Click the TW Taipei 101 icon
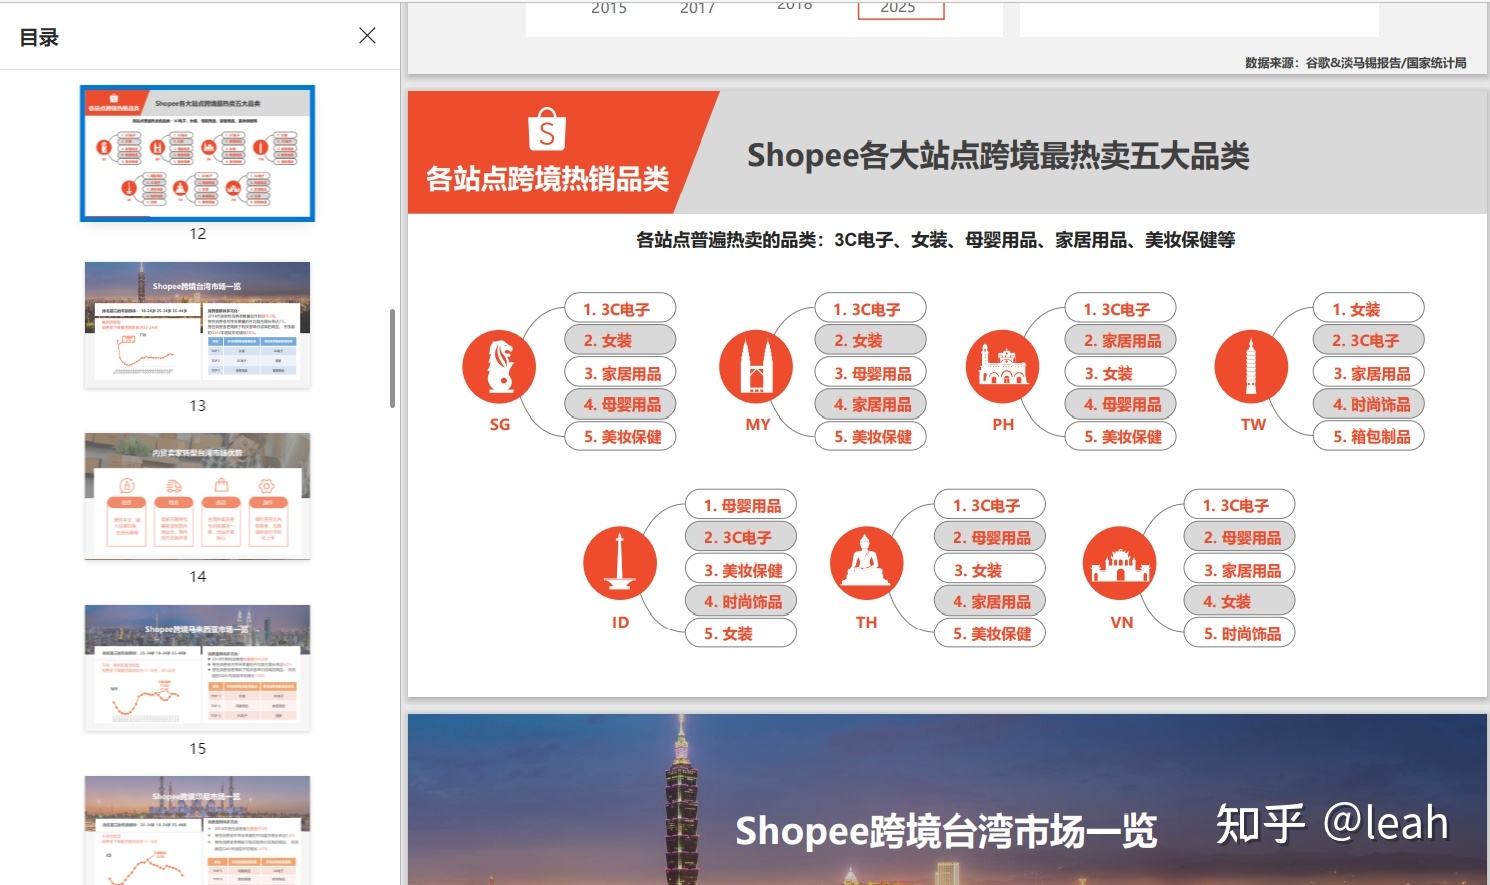This screenshot has width=1490, height=885. (1252, 367)
